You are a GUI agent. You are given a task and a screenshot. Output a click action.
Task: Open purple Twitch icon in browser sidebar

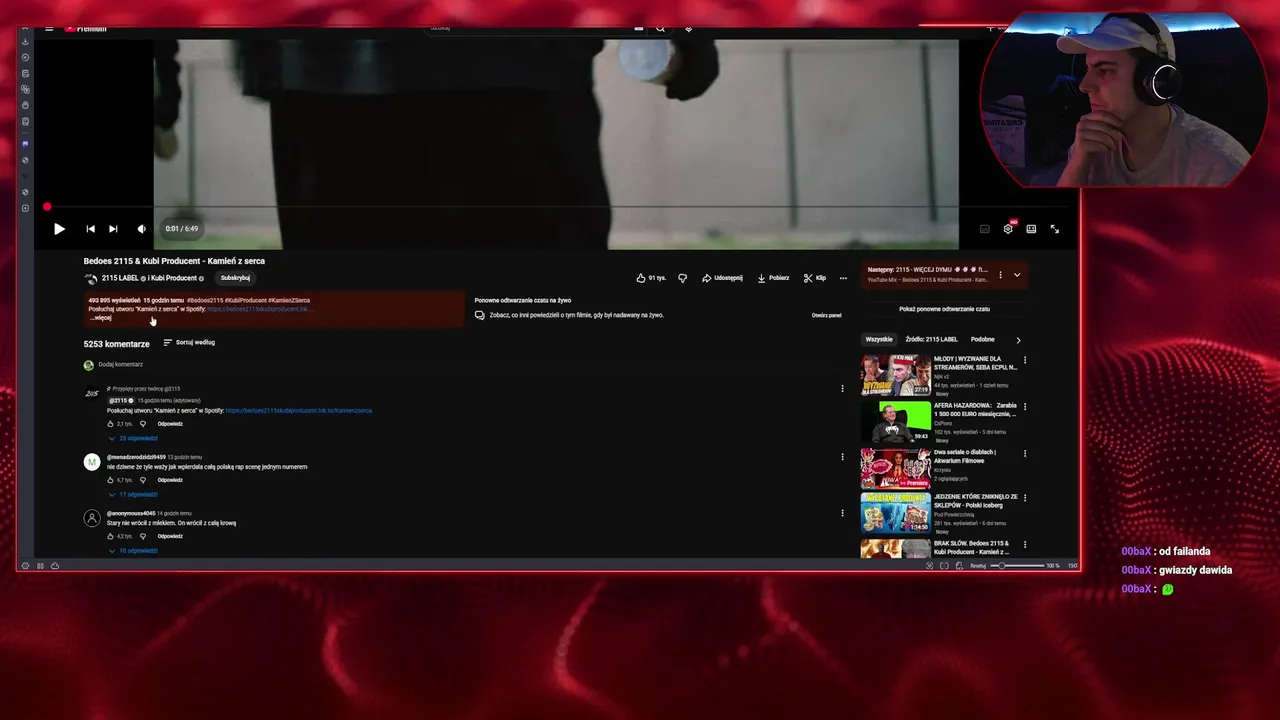point(26,144)
